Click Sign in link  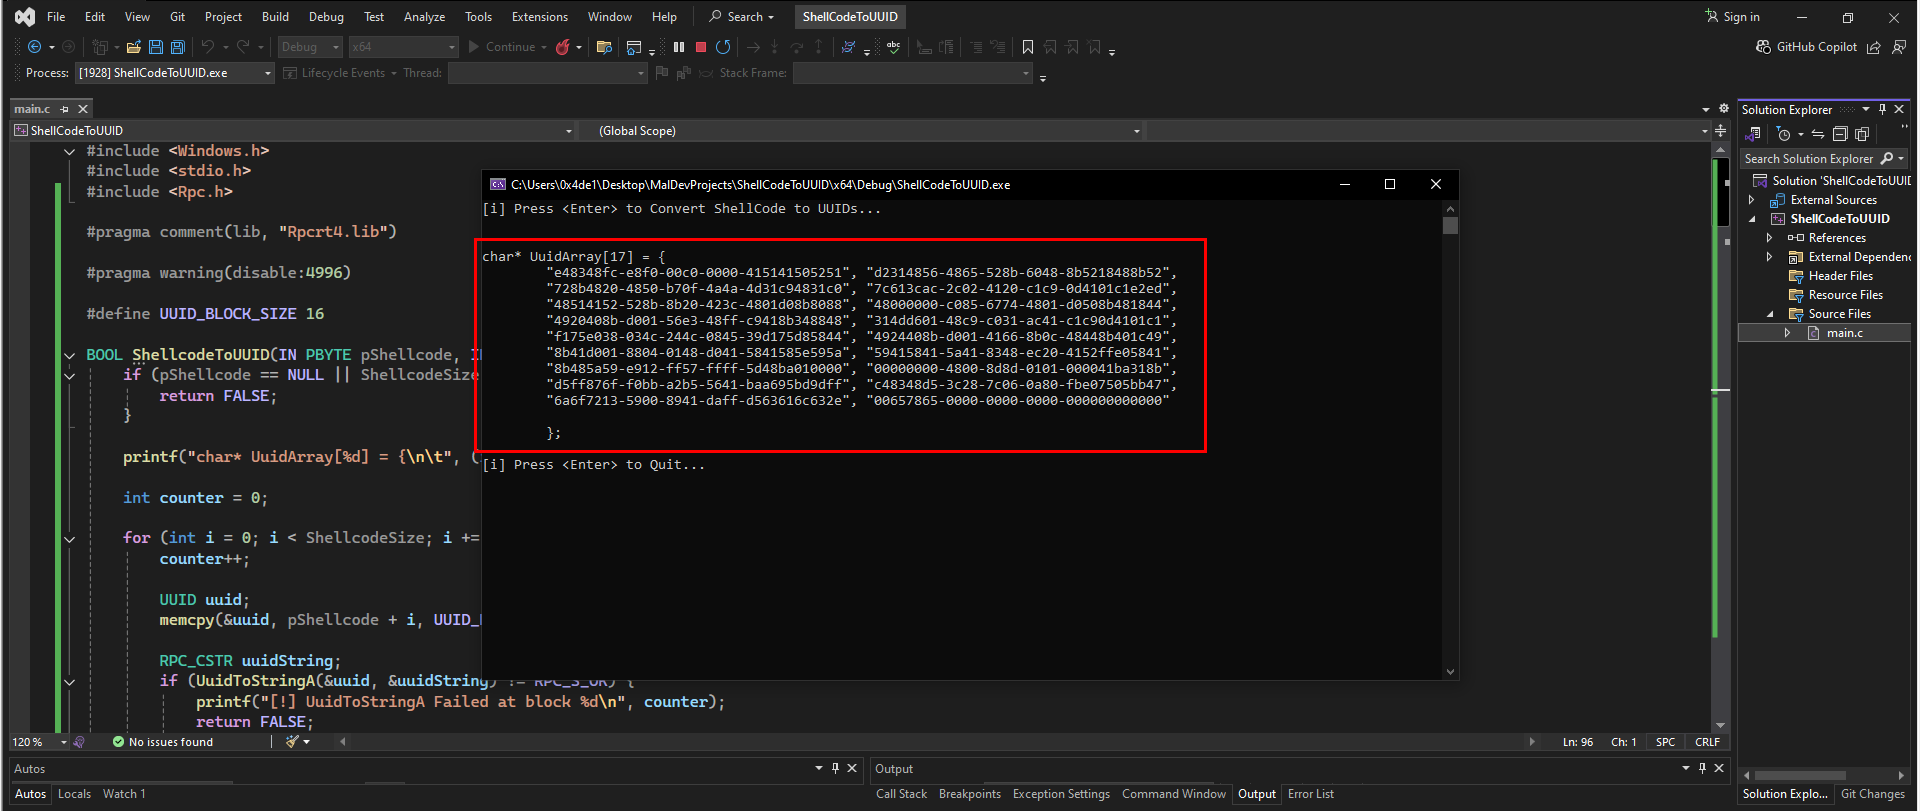click(x=1733, y=17)
